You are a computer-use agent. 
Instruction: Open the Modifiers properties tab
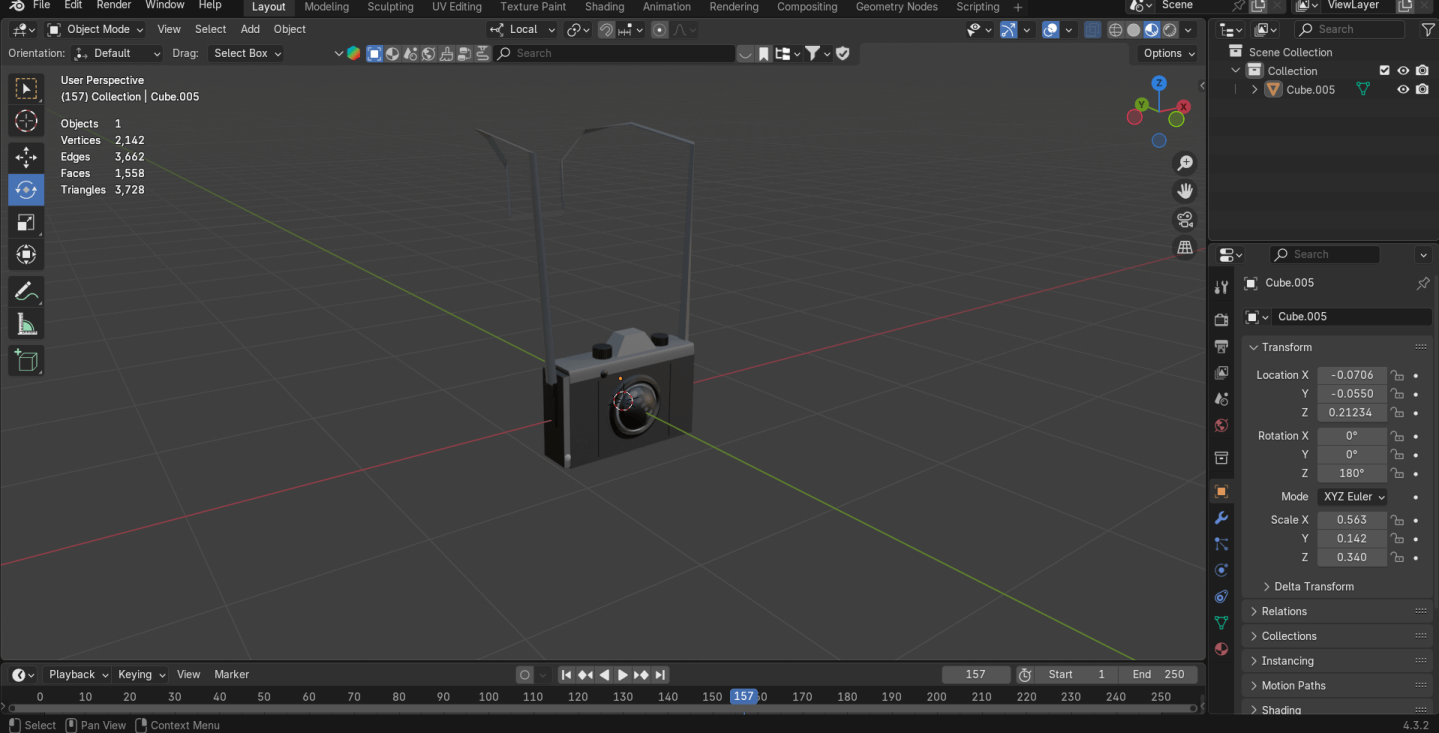(x=1221, y=518)
